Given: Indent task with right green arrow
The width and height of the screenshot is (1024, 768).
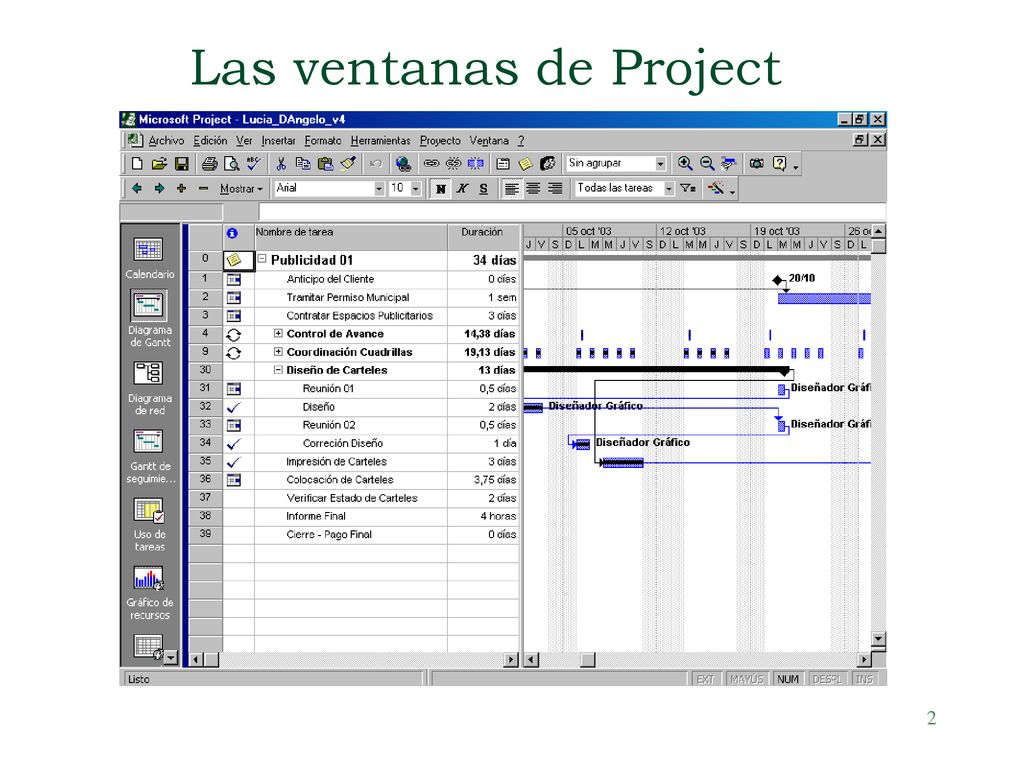Looking at the screenshot, I should 159,189.
